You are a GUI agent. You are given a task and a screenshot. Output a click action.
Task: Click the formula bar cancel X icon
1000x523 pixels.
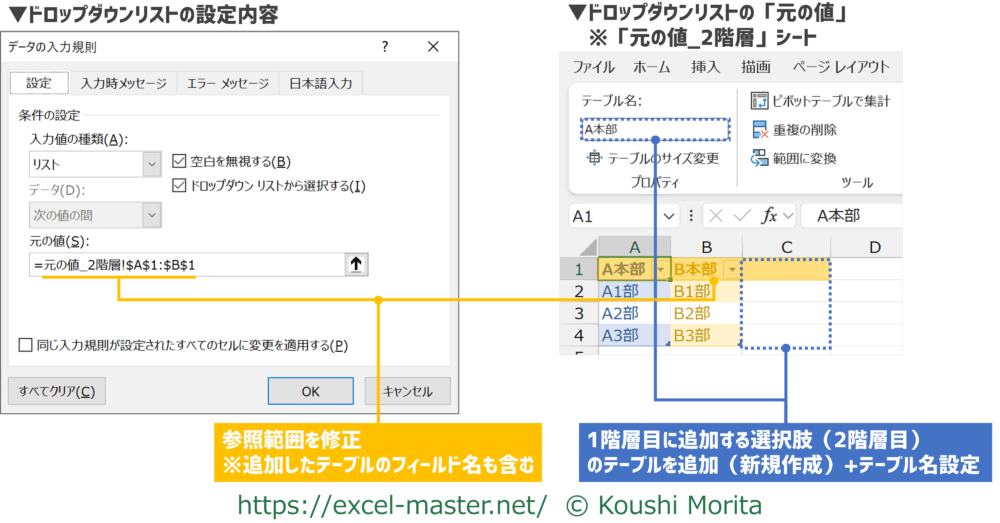(x=716, y=215)
